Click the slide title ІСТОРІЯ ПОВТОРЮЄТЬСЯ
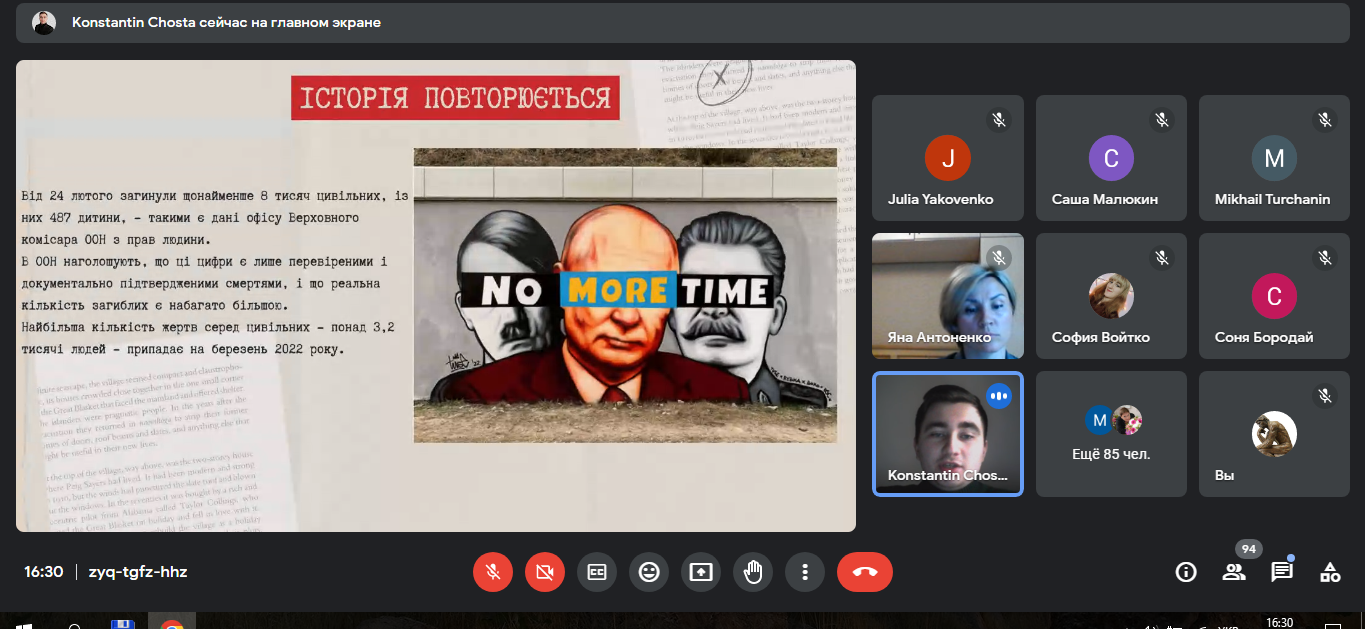The image size is (1365, 629). [x=455, y=98]
